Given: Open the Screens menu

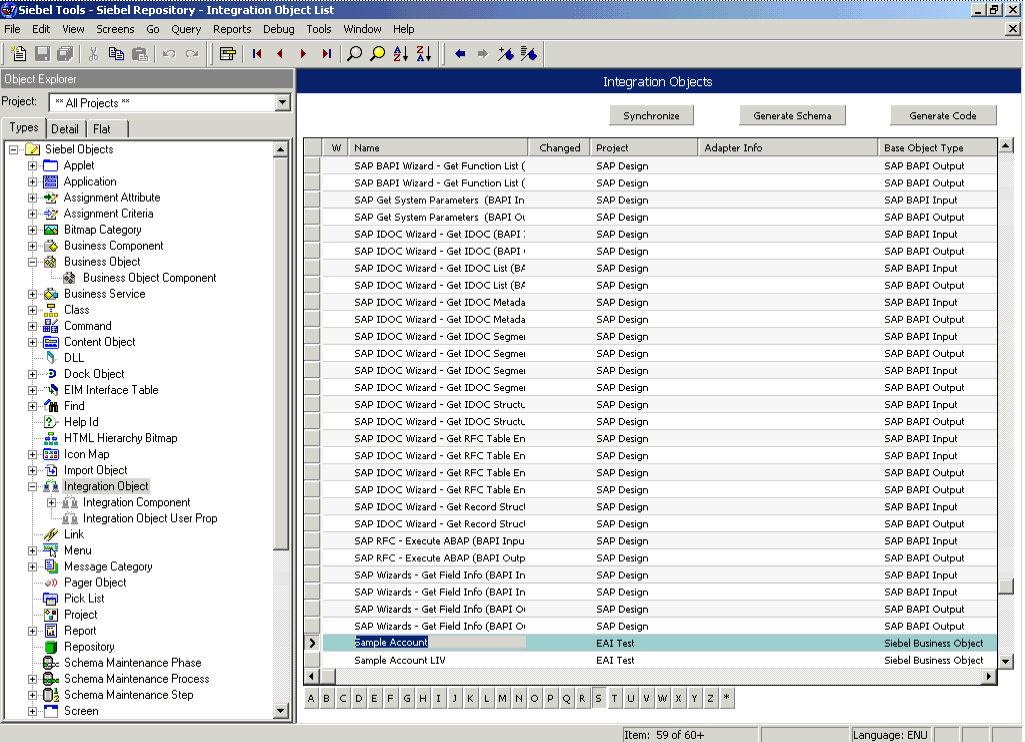Looking at the screenshot, I should click(114, 29).
